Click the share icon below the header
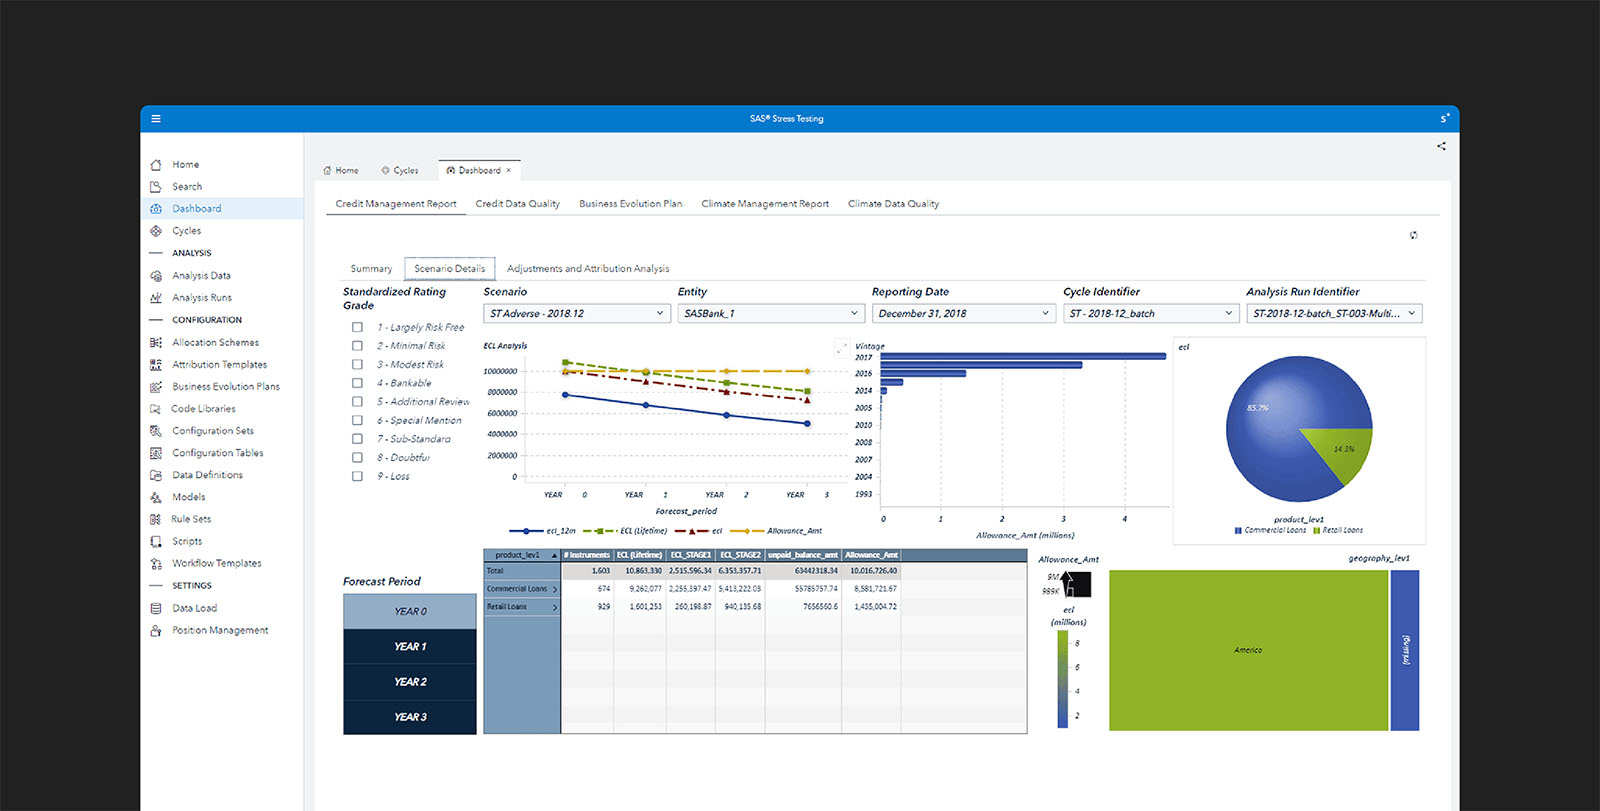Screen dimensions: 1600x811 (x=1441, y=146)
